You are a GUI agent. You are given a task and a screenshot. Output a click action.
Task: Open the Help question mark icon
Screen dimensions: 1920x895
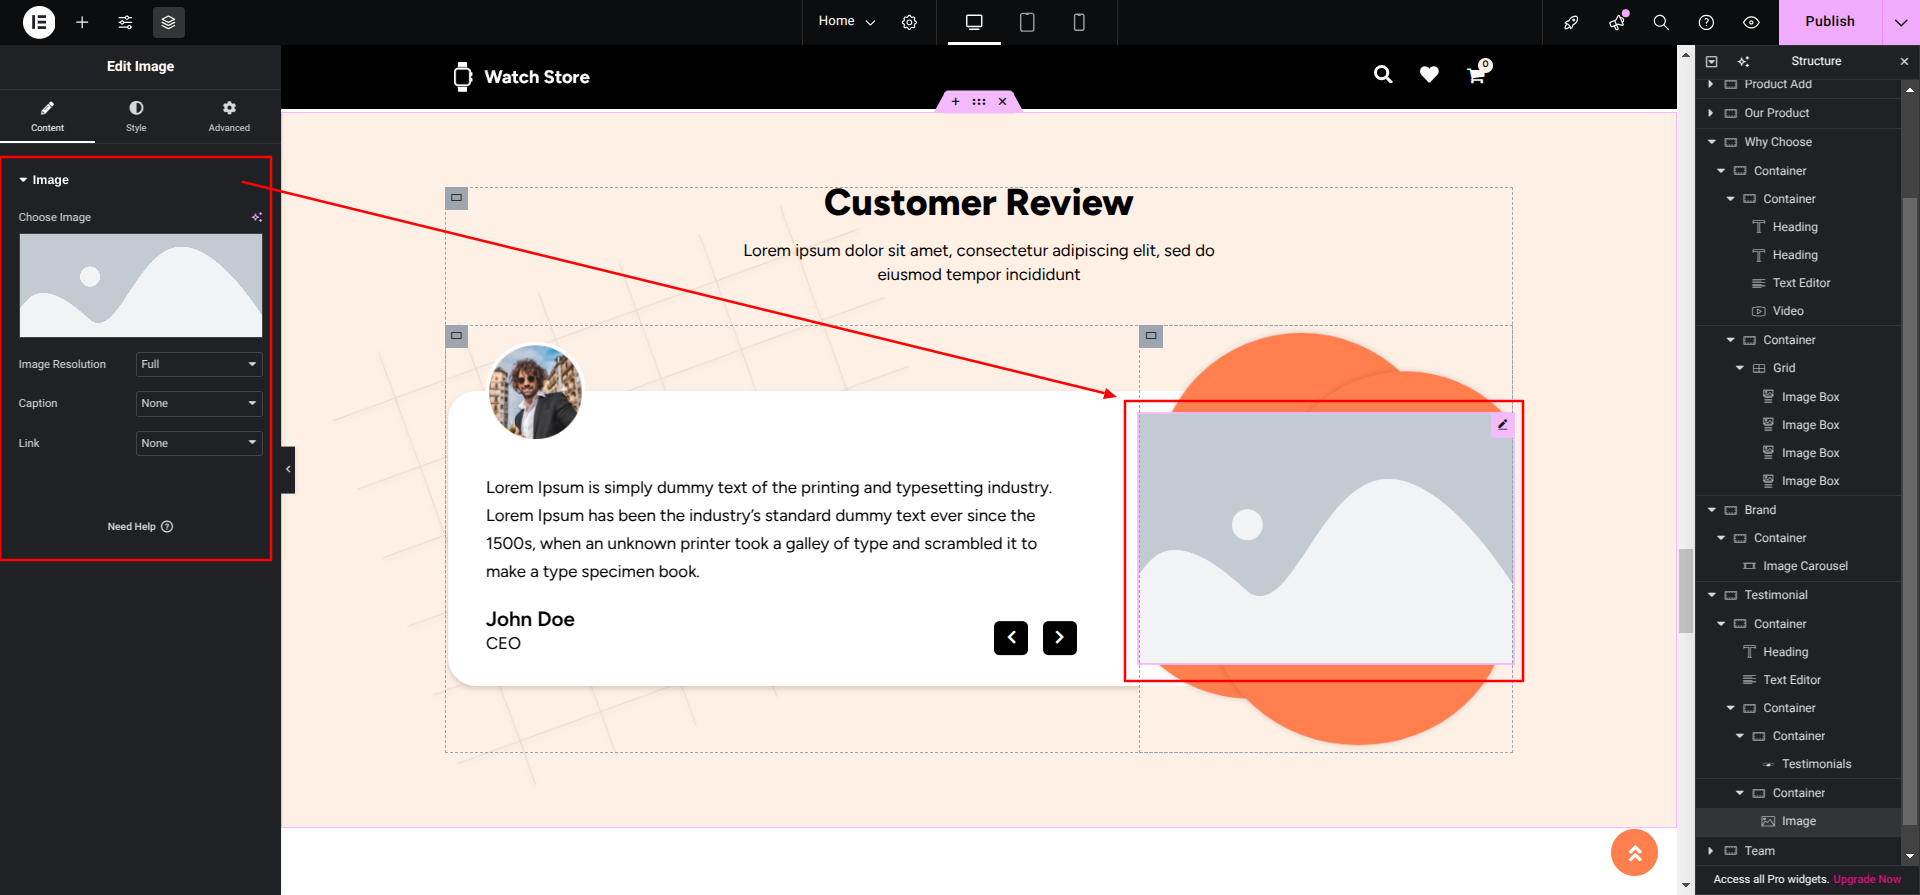click(x=1706, y=22)
